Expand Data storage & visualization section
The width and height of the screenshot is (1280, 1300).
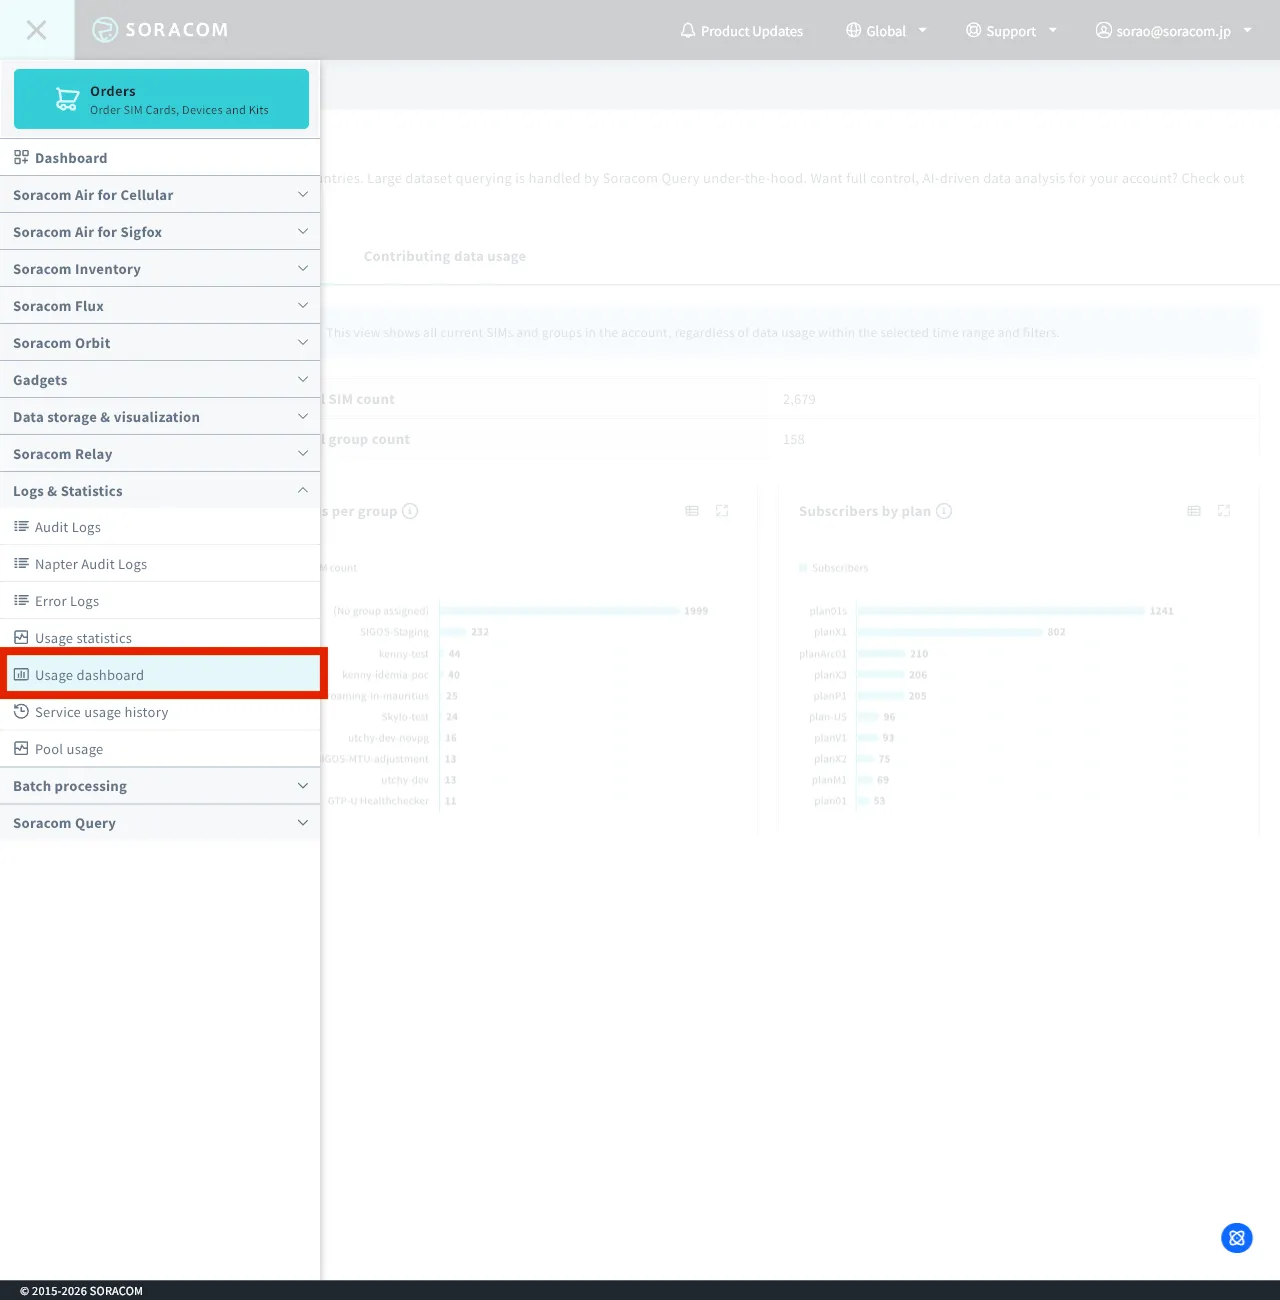tap(160, 417)
